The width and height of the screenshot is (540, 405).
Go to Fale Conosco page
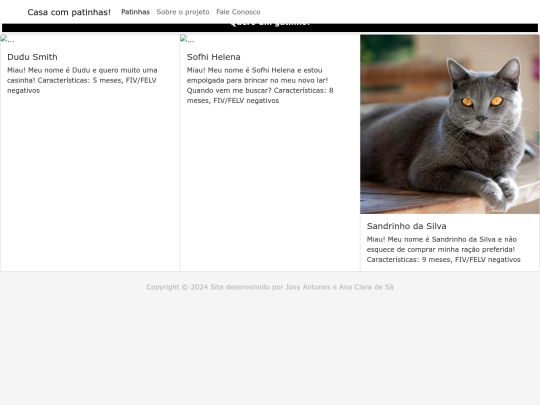tap(238, 12)
